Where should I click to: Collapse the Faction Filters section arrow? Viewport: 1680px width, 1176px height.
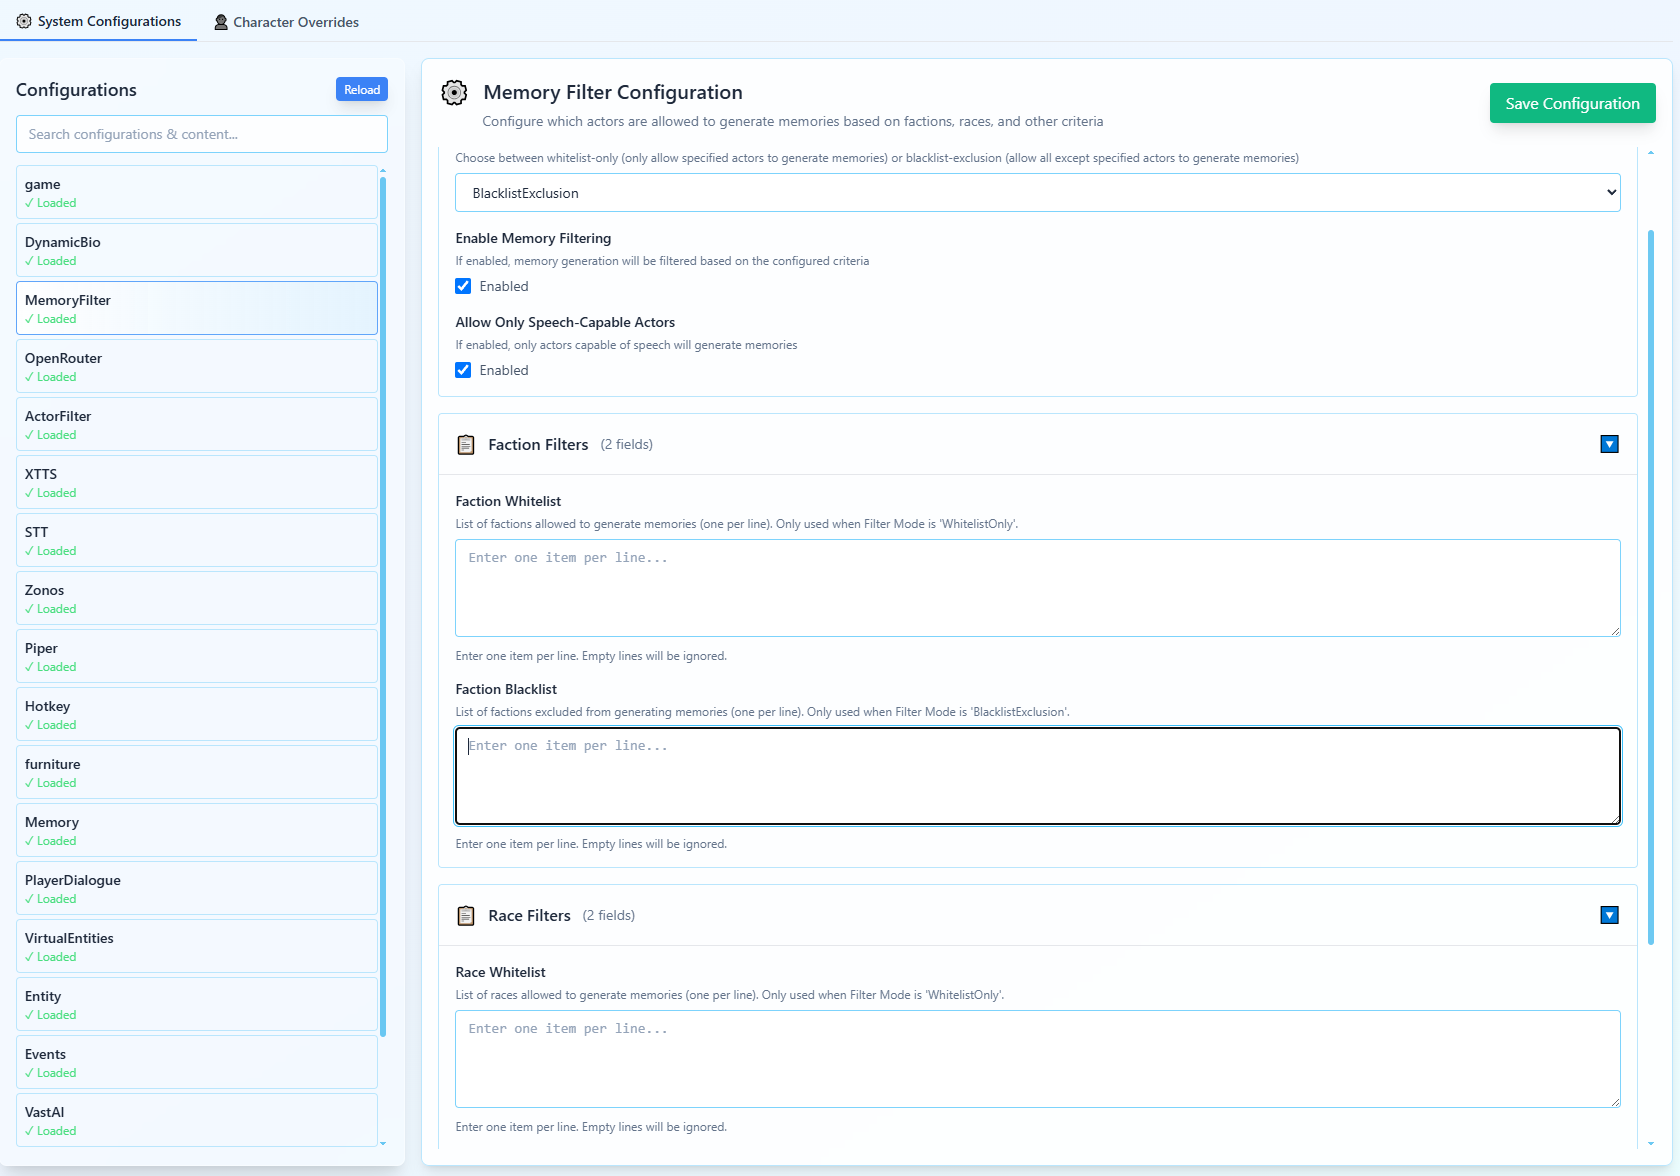pos(1609,445)
